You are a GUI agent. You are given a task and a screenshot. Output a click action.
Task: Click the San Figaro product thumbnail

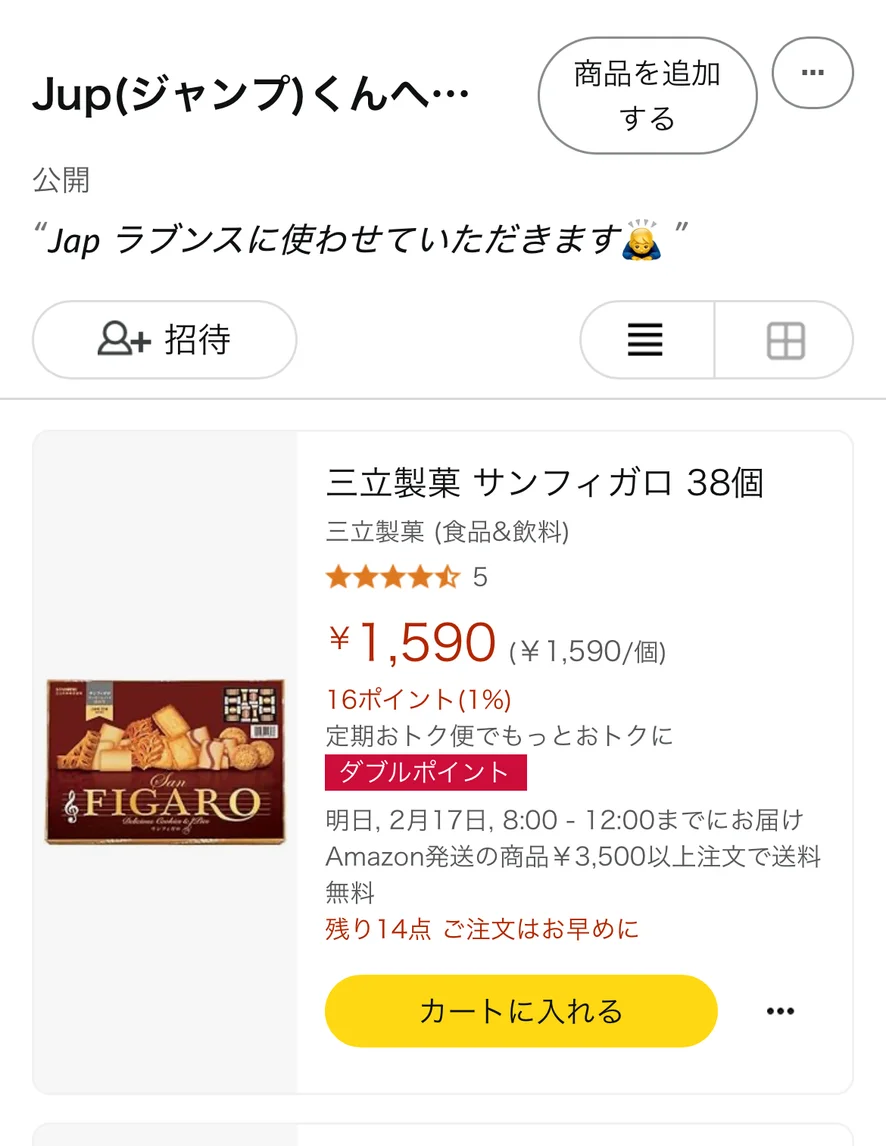click(x=165, y=762)
